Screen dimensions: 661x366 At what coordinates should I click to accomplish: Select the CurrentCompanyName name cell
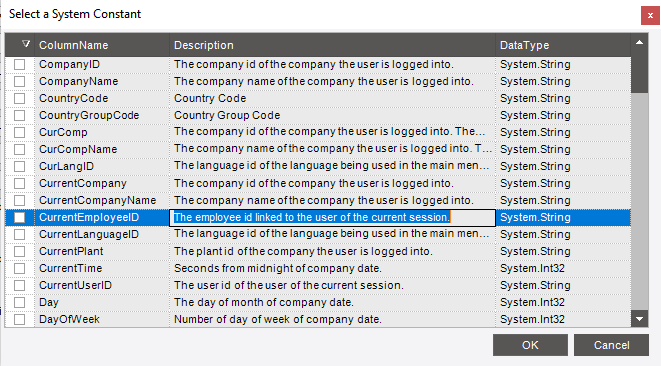(x=102, y=200)
